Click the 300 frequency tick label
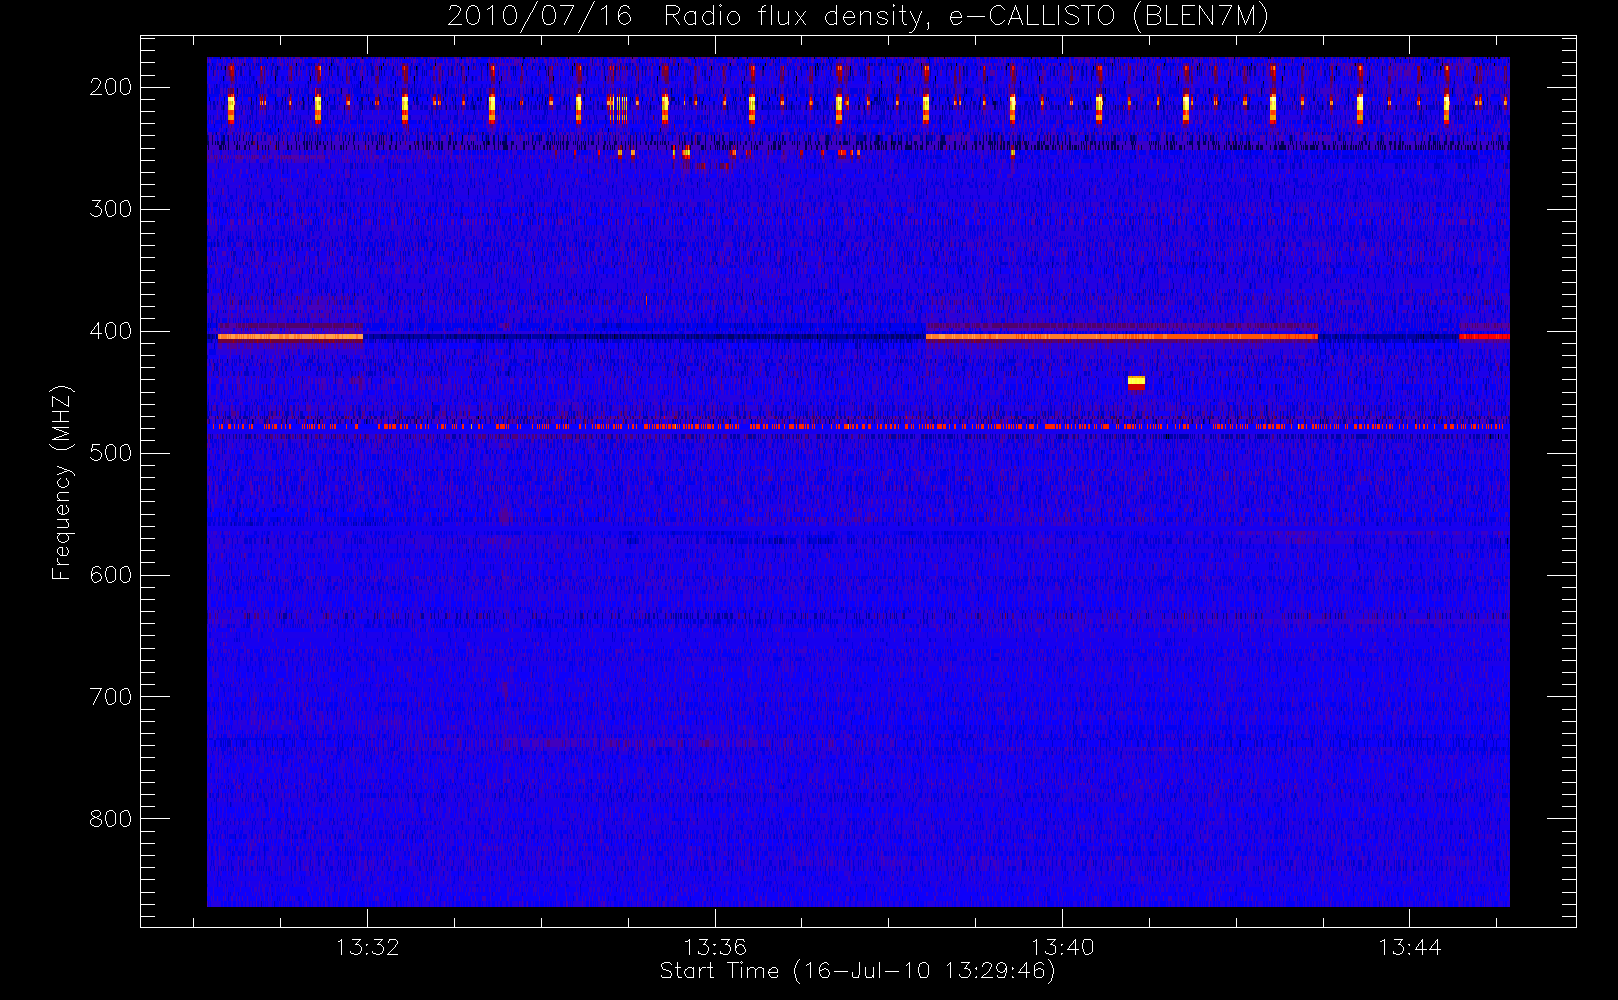Viewport: 1618px width, 1000px height. [x=111, y=209]
